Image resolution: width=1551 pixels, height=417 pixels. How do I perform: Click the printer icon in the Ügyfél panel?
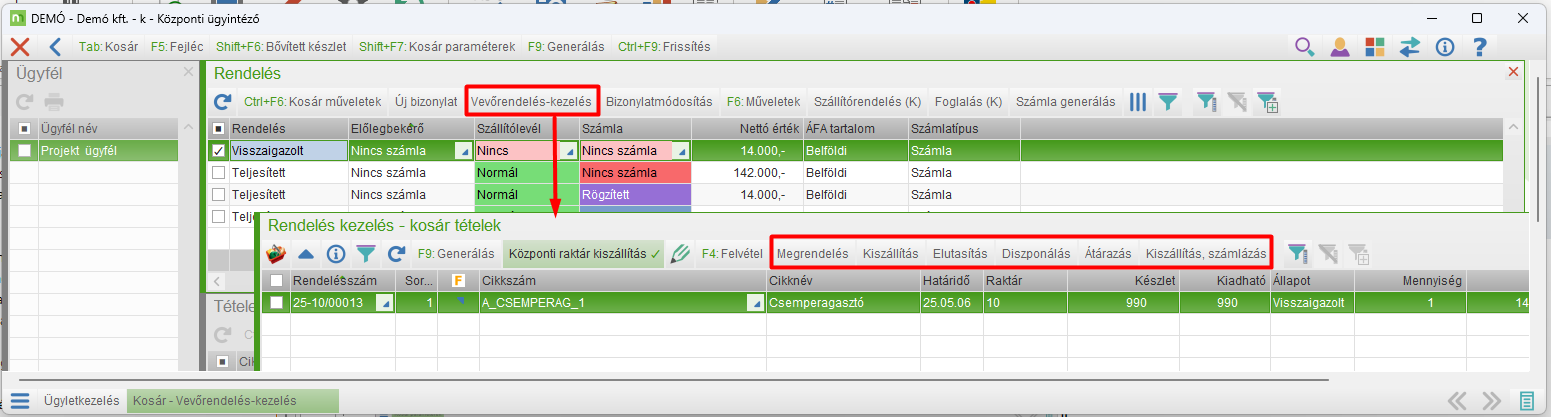54,101
